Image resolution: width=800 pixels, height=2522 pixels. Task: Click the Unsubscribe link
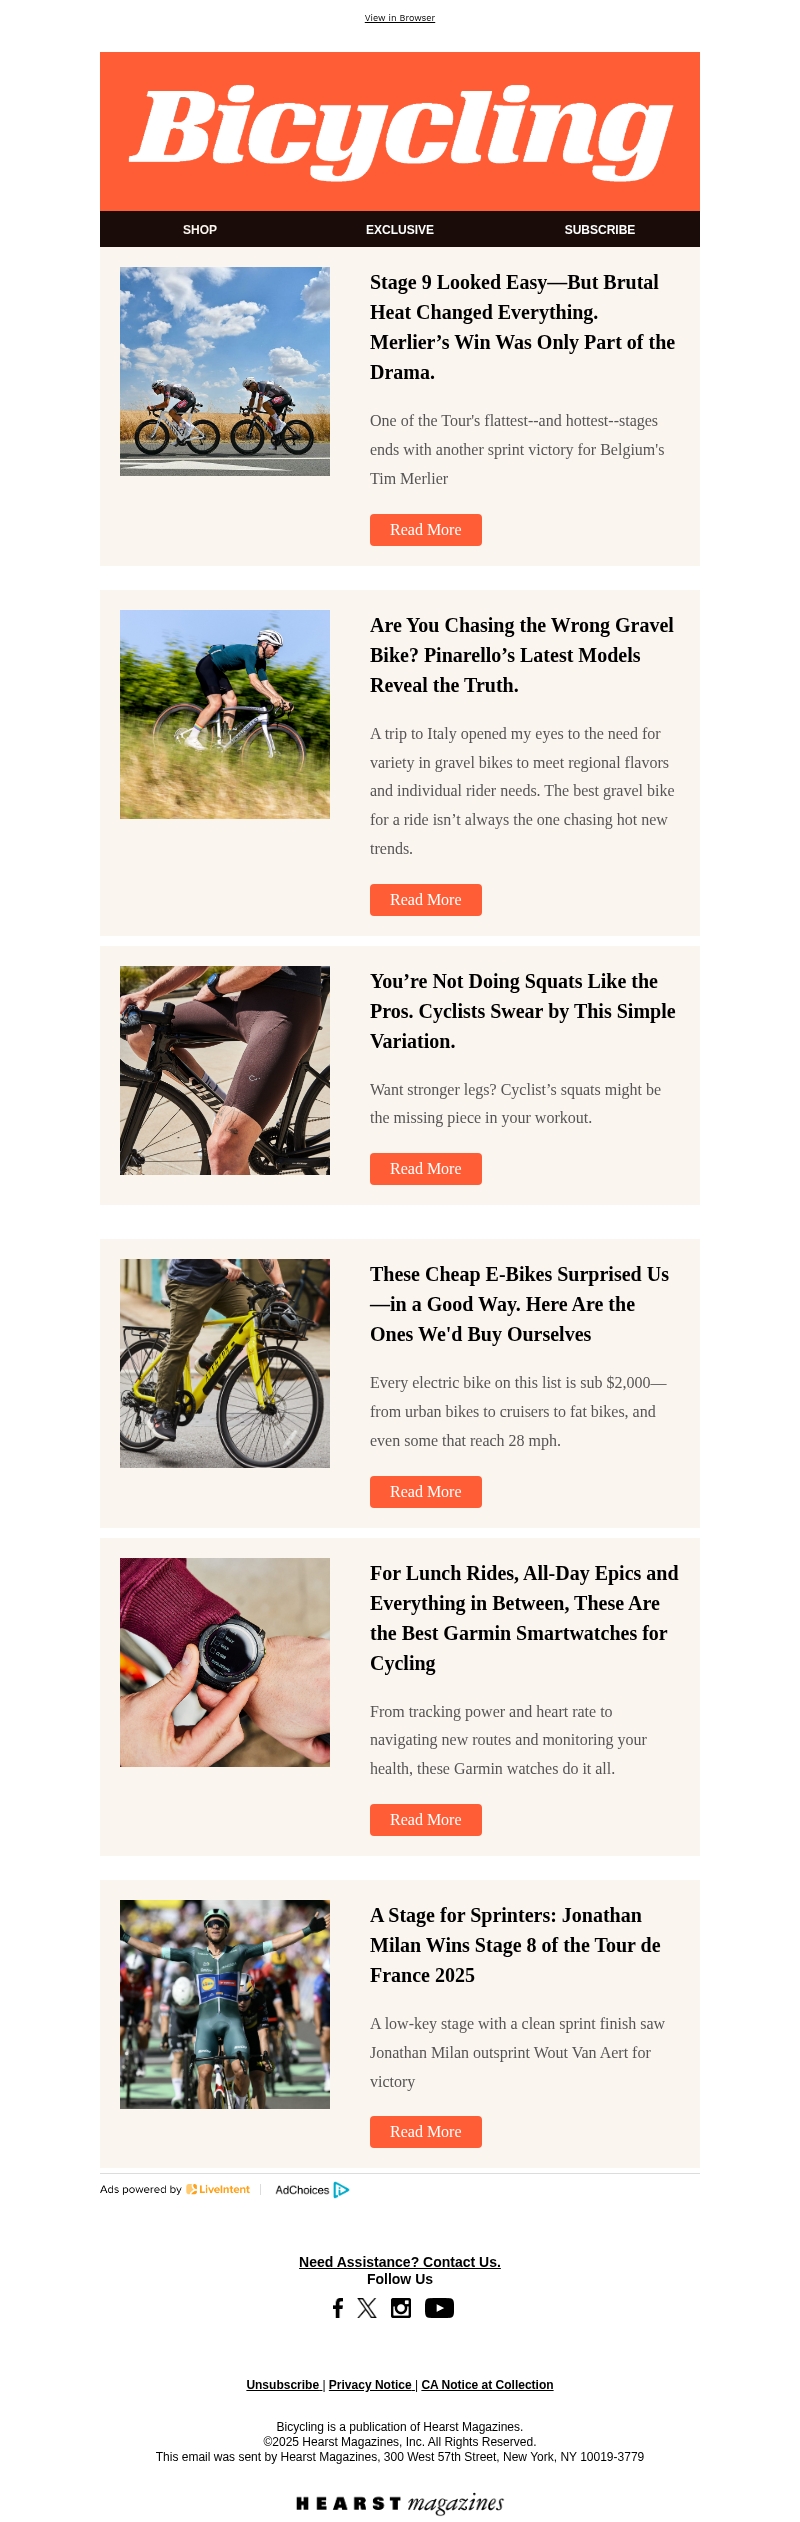282,2384
